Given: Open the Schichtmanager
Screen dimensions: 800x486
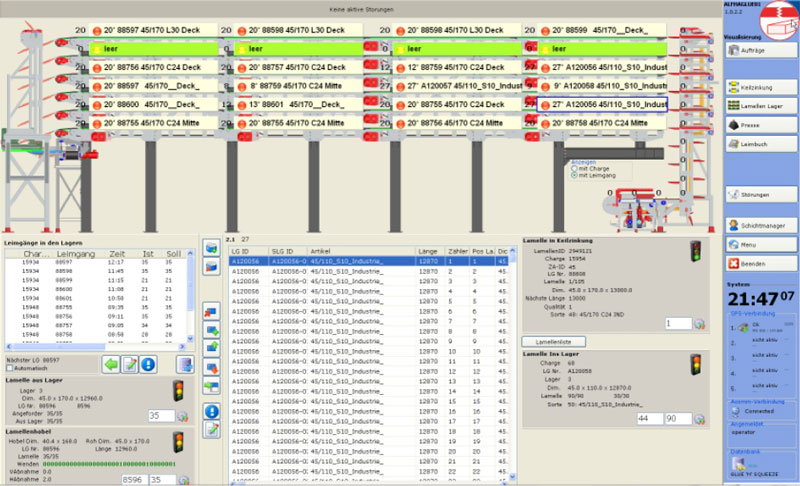Looking at the screenshot, I should coord(762,225).
